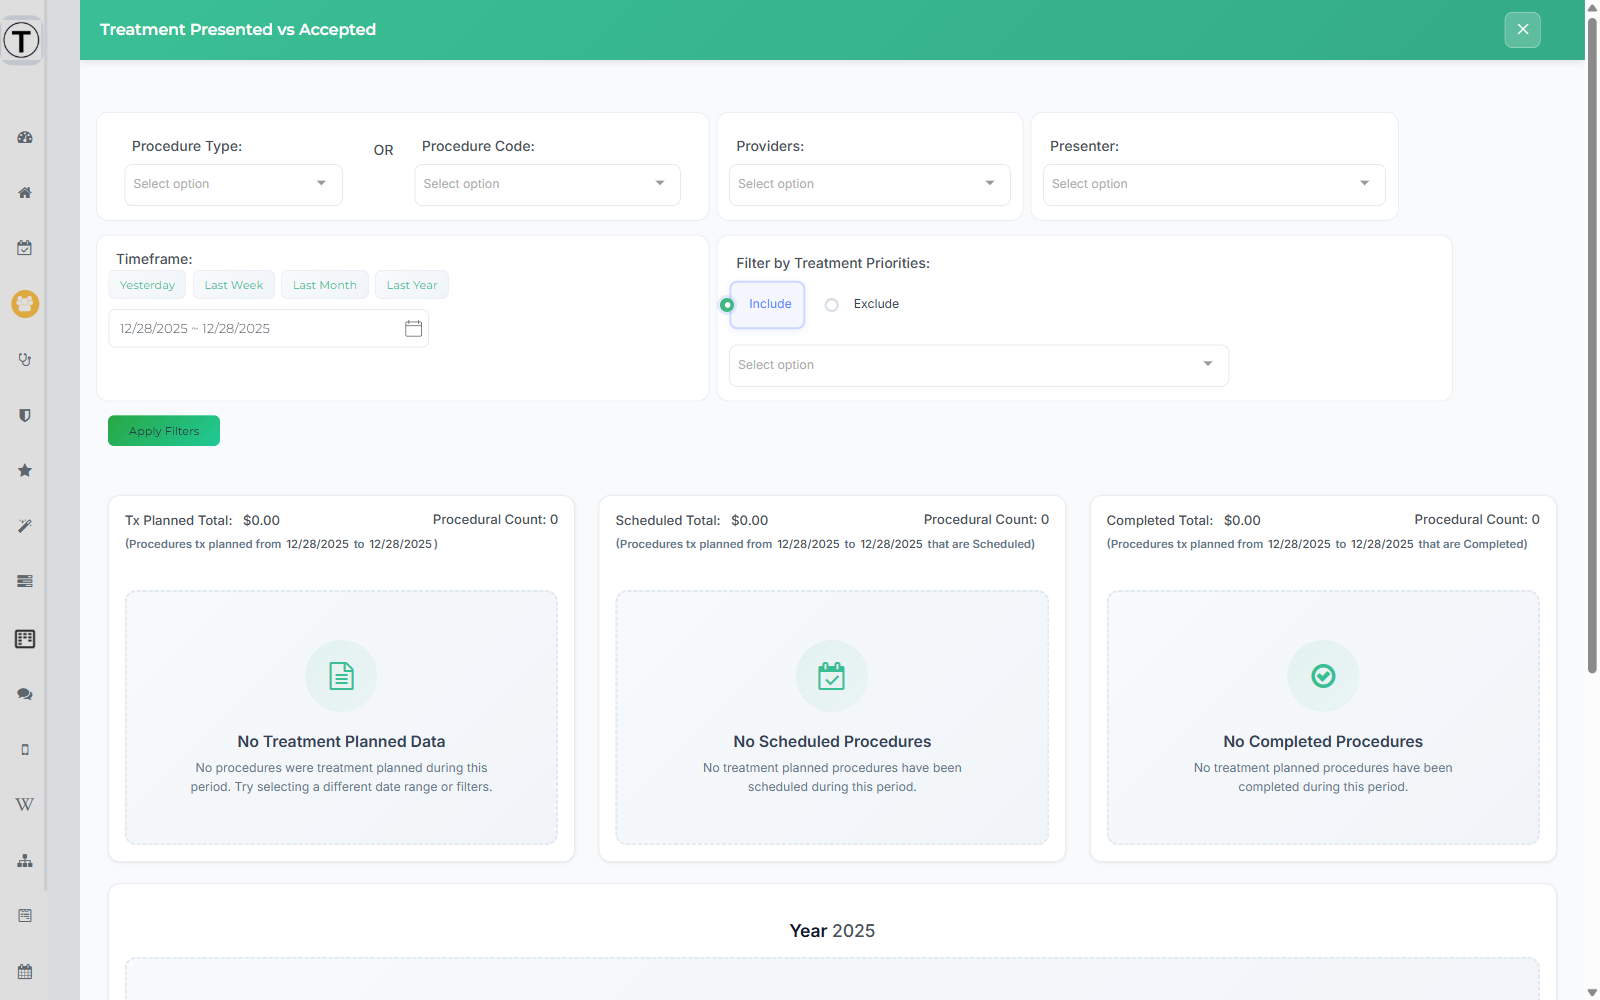The height and width of the screenshot is (1000, 1600).
Task: Click the Completed Total $0.00 value
Action: [1242, 520]
